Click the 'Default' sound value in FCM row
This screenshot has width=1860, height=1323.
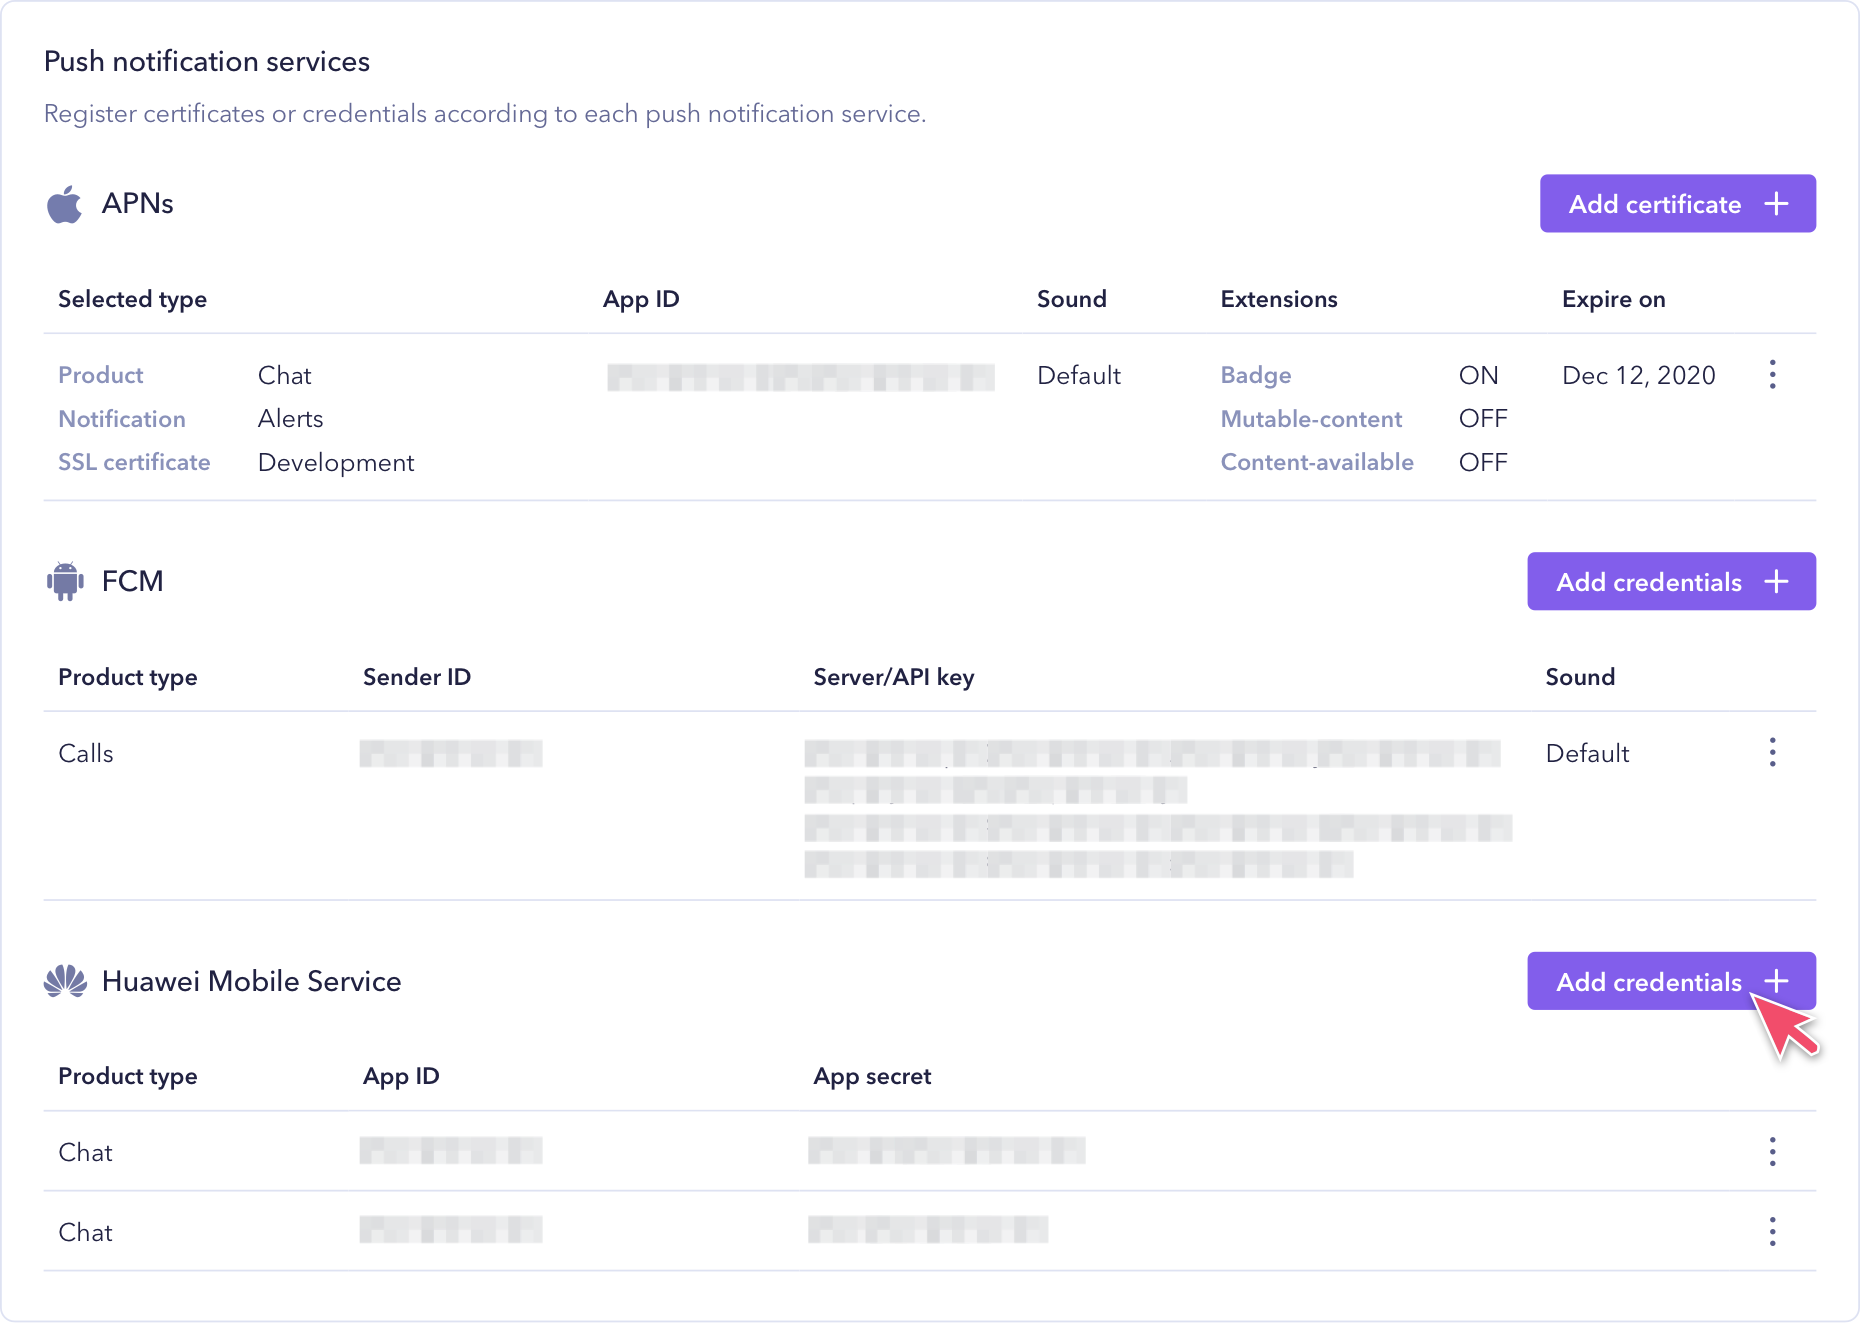pyautogui.click(x=1587, y=753)
